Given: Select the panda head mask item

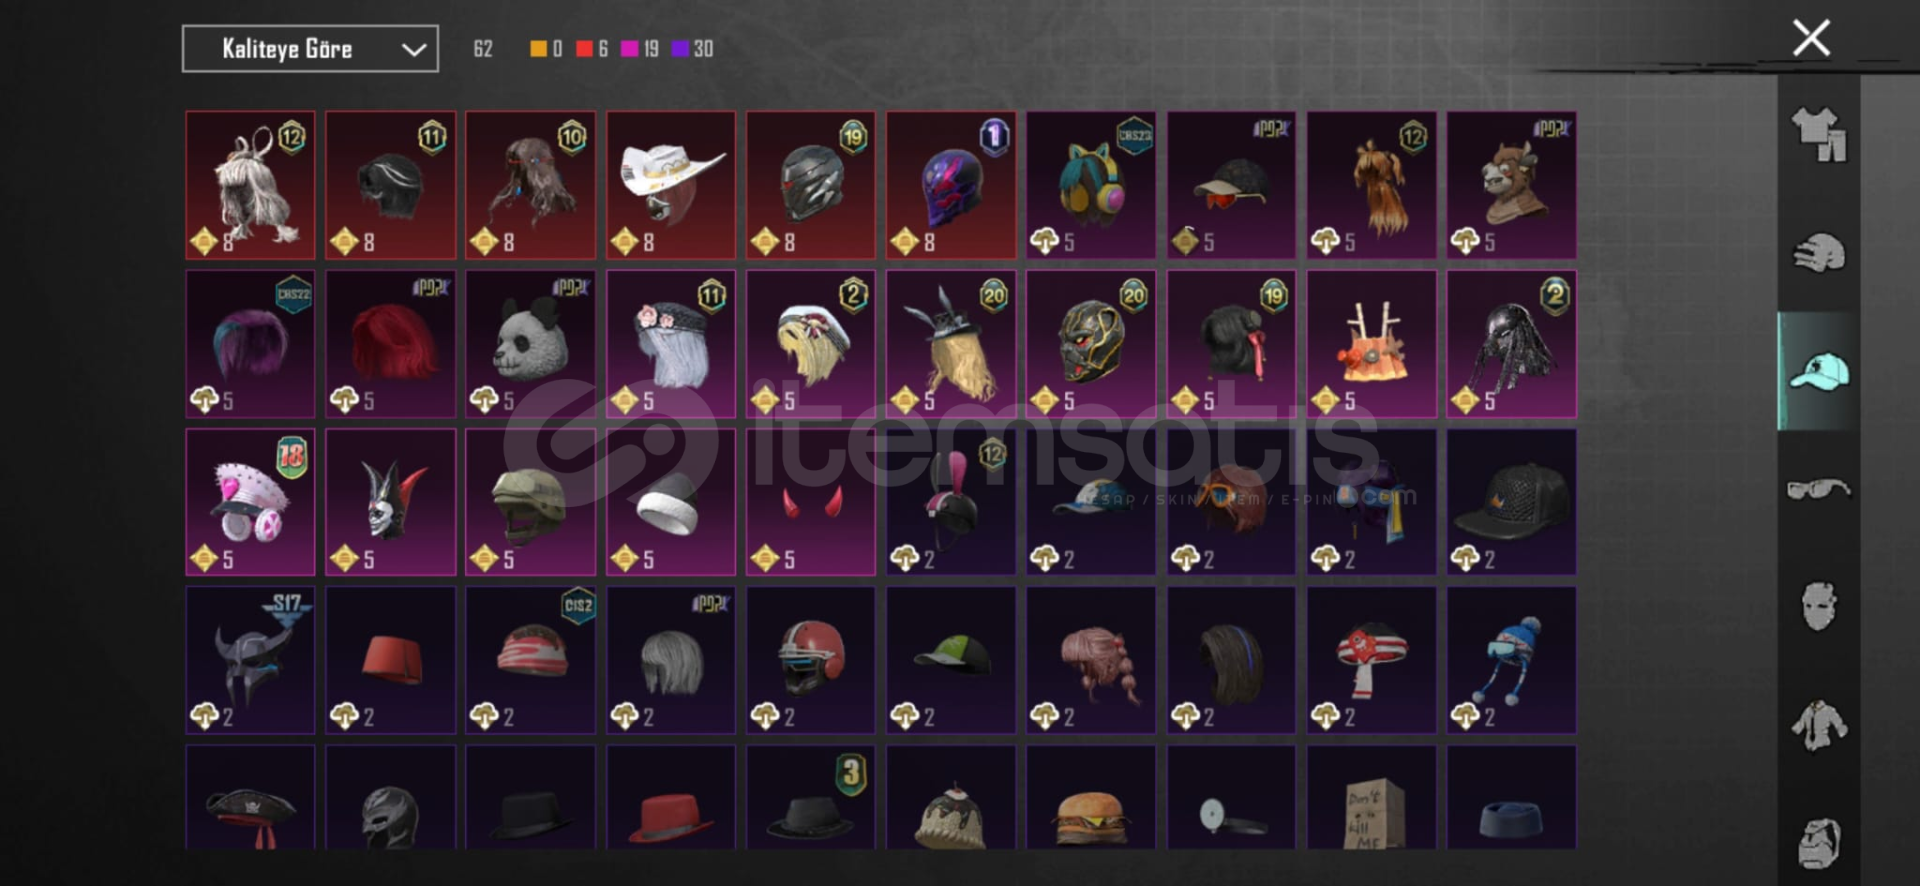Looking at the screenshot, I should pos(531,343).
